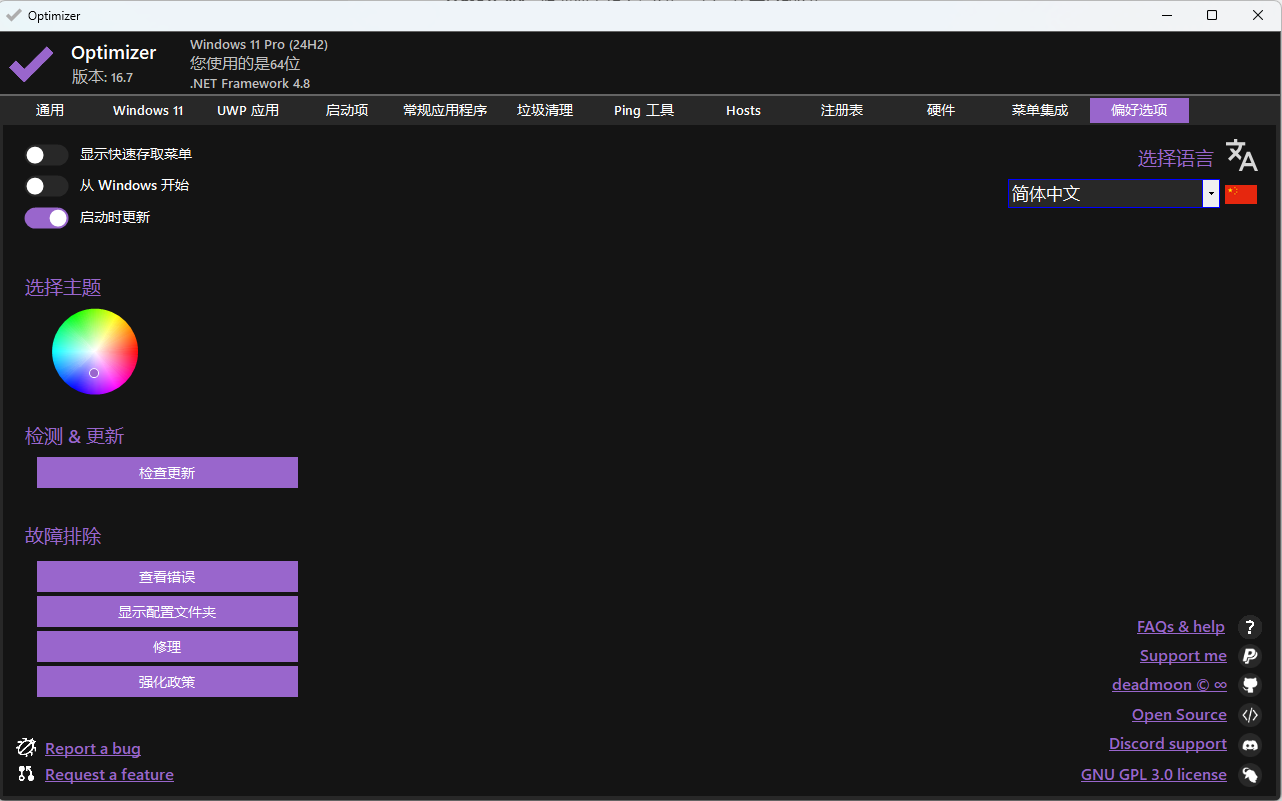Click the translate language icon near 选择语言
The width and height of the screenshot is (1282, 801).
tap(1240, 155)
